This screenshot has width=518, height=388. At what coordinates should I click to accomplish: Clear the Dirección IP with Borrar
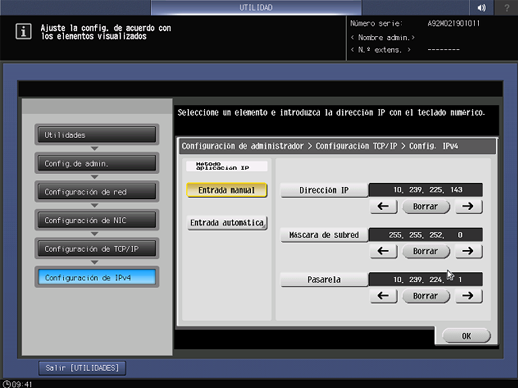pyautogui.click(x=426, y=206)
